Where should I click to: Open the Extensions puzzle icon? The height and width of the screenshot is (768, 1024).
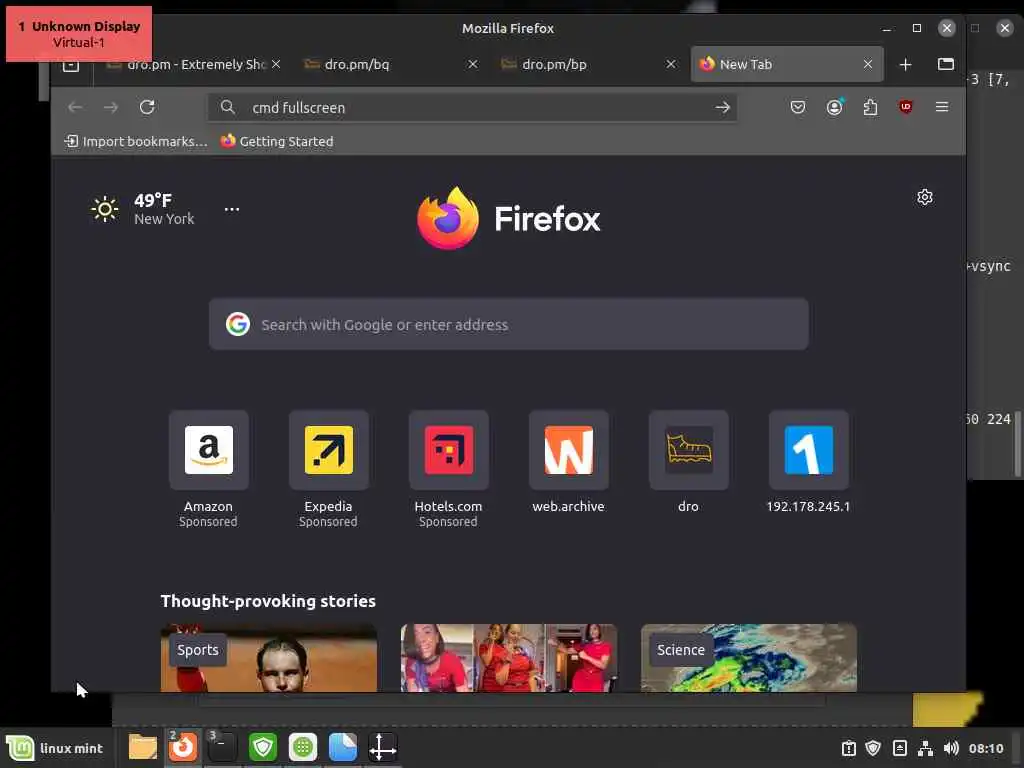pyautogui.click(x=870, y=107)
